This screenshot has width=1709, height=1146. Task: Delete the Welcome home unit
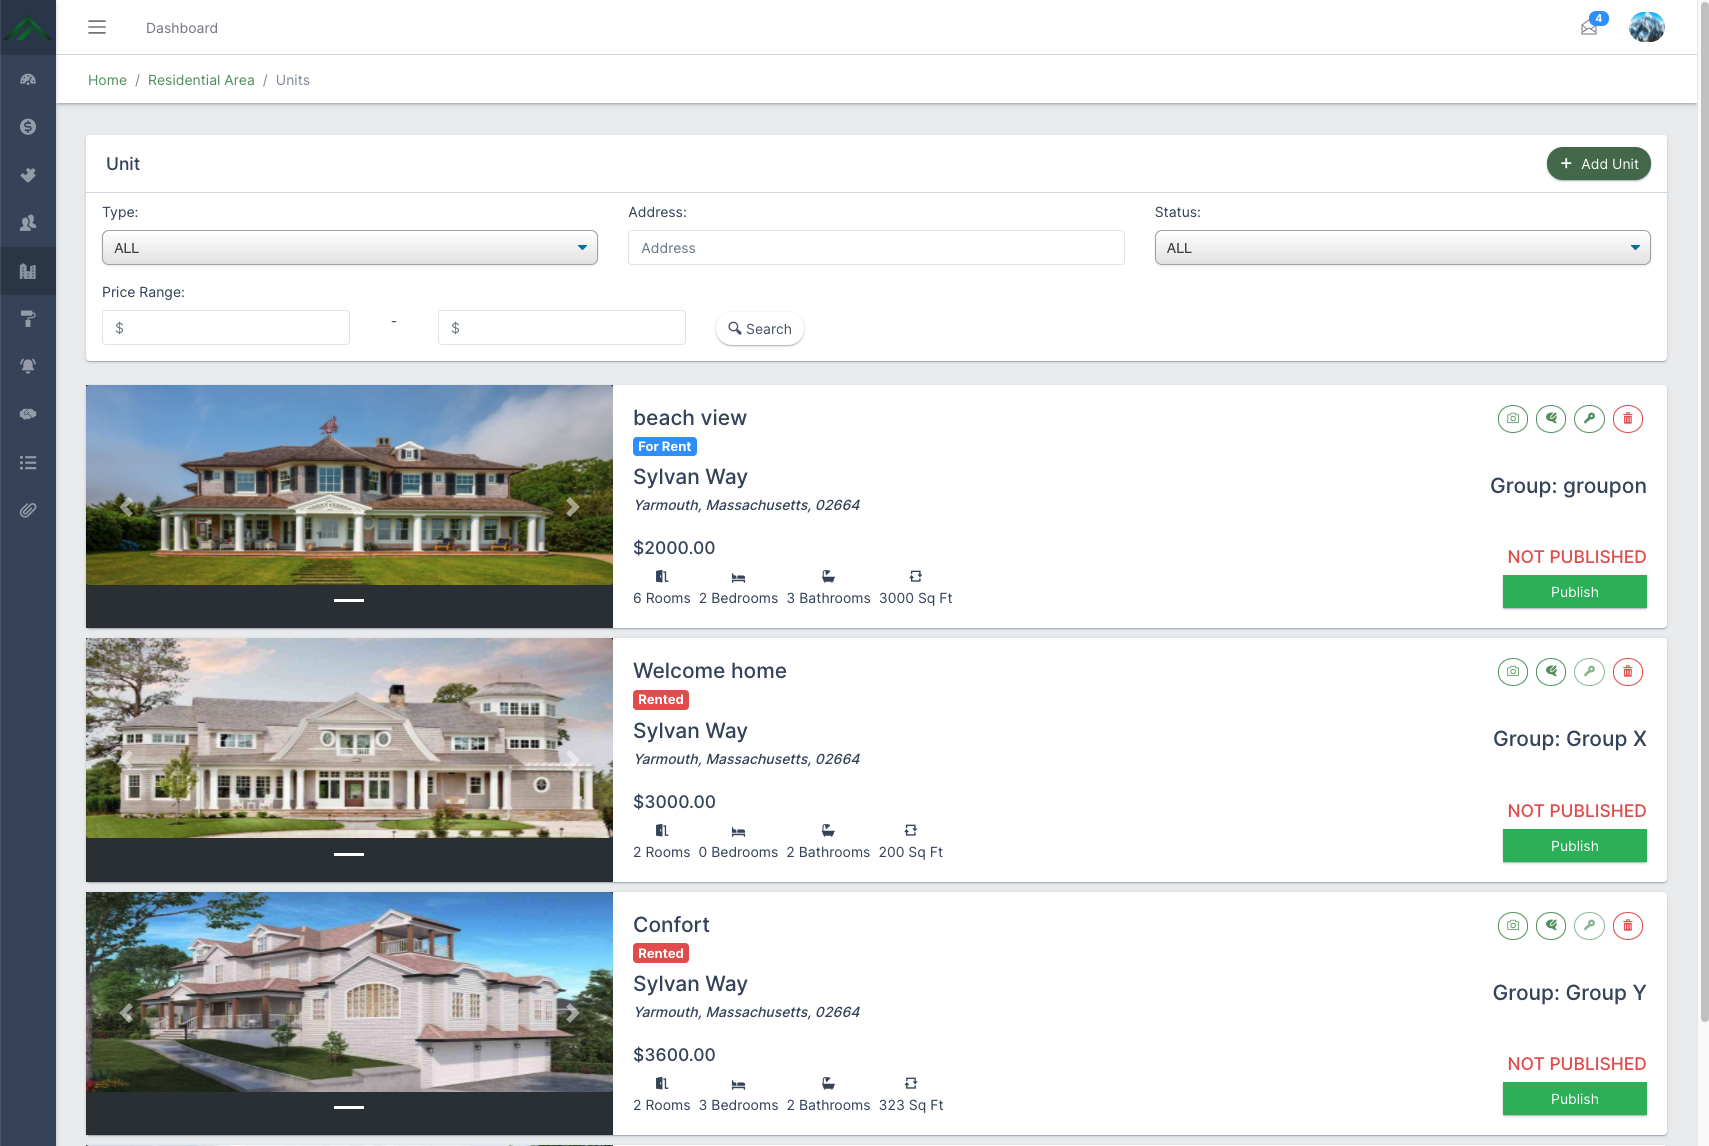coord(1627,672)
